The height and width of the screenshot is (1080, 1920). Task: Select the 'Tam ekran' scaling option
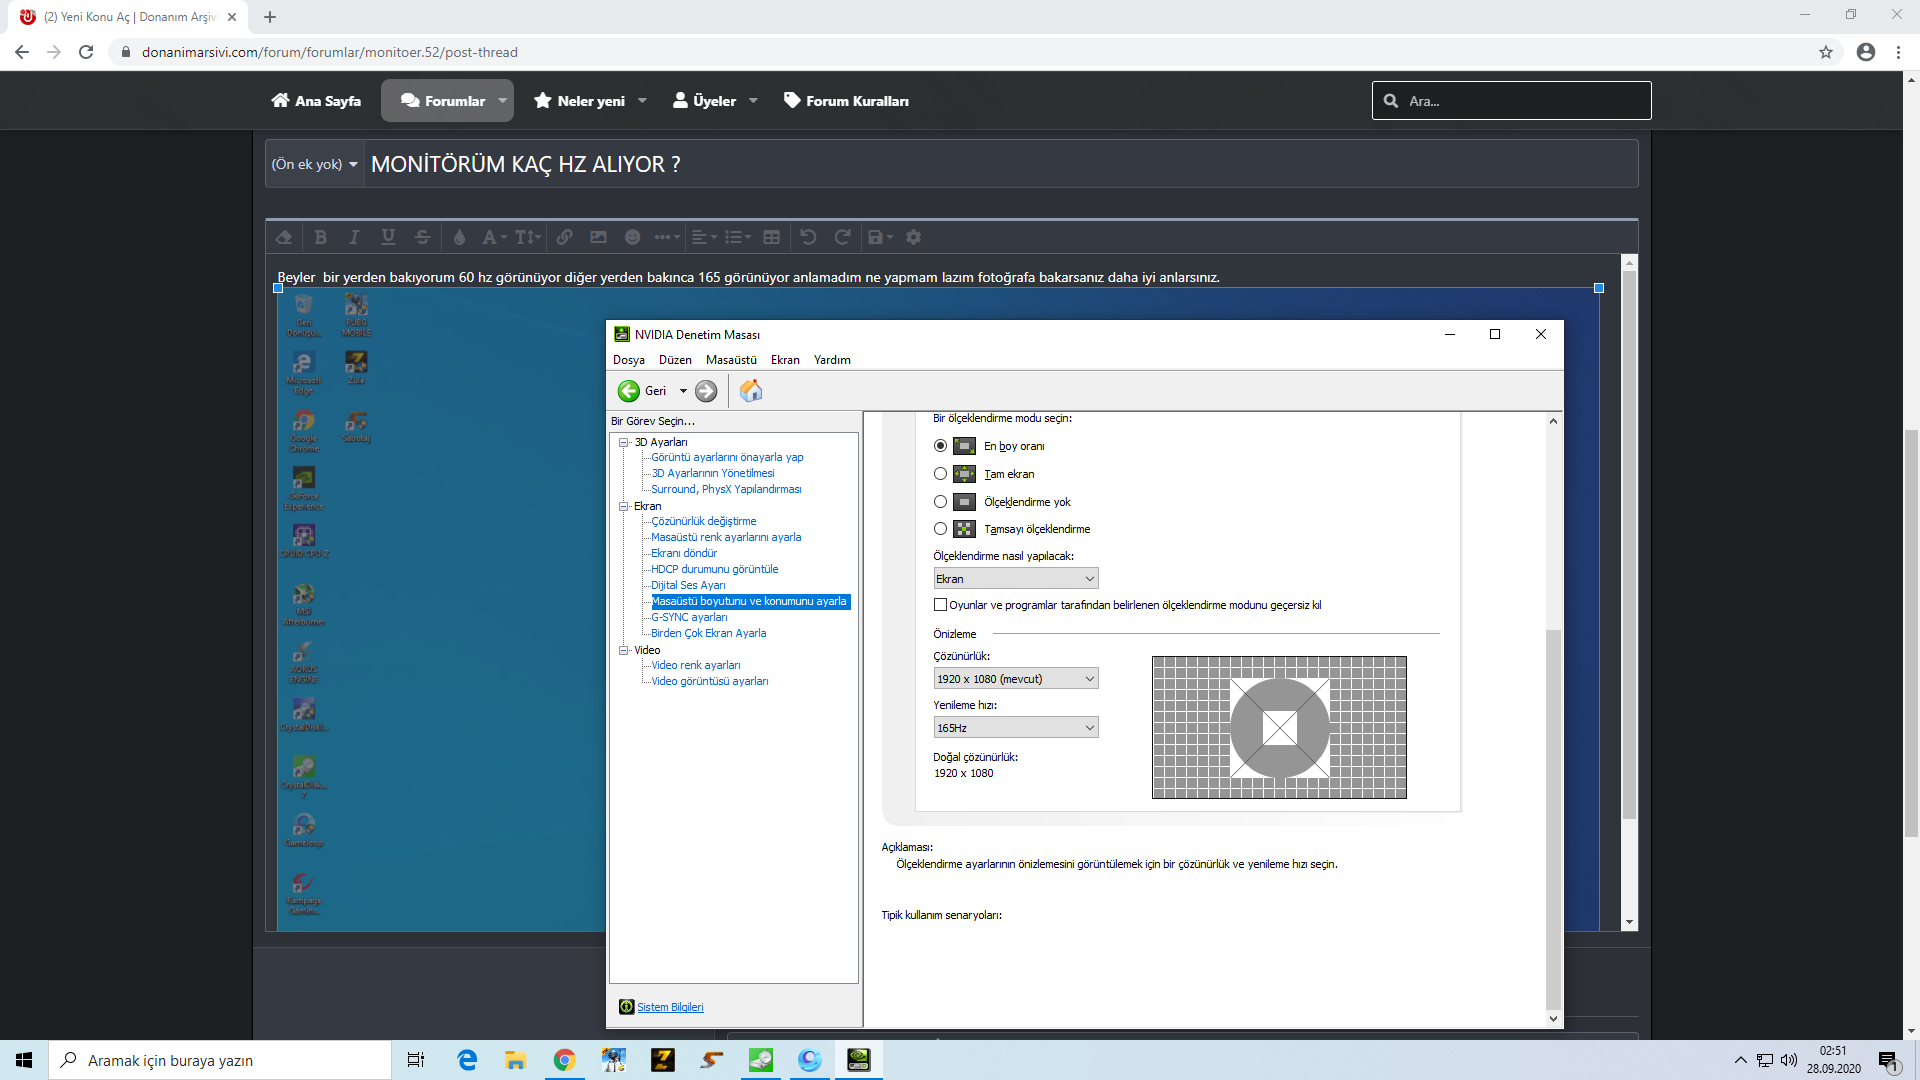click(940, 474)
